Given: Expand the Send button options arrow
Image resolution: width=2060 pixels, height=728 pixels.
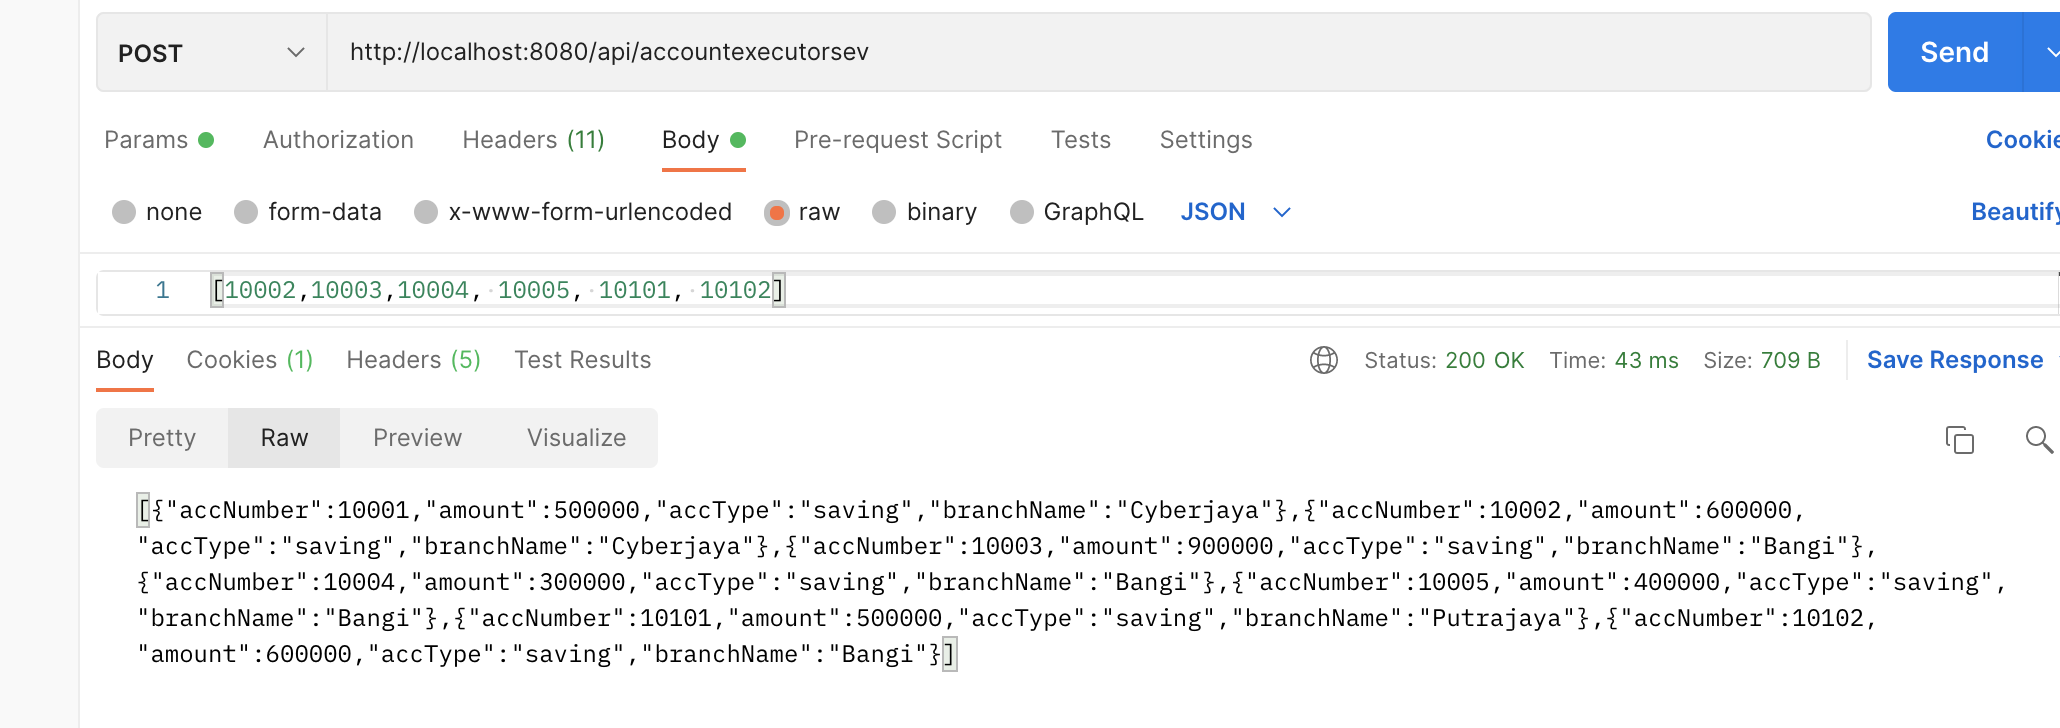Looking at the screenshot, I should 2044,52.
